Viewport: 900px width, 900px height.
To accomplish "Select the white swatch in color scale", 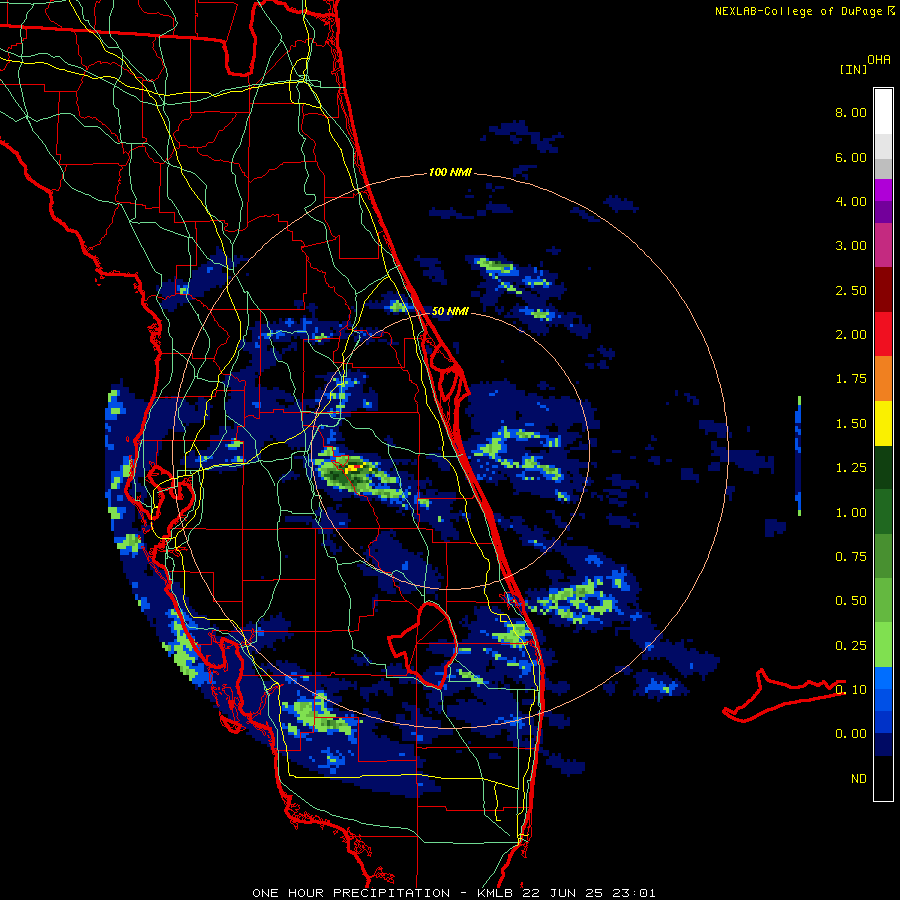I will coord(883,112).
